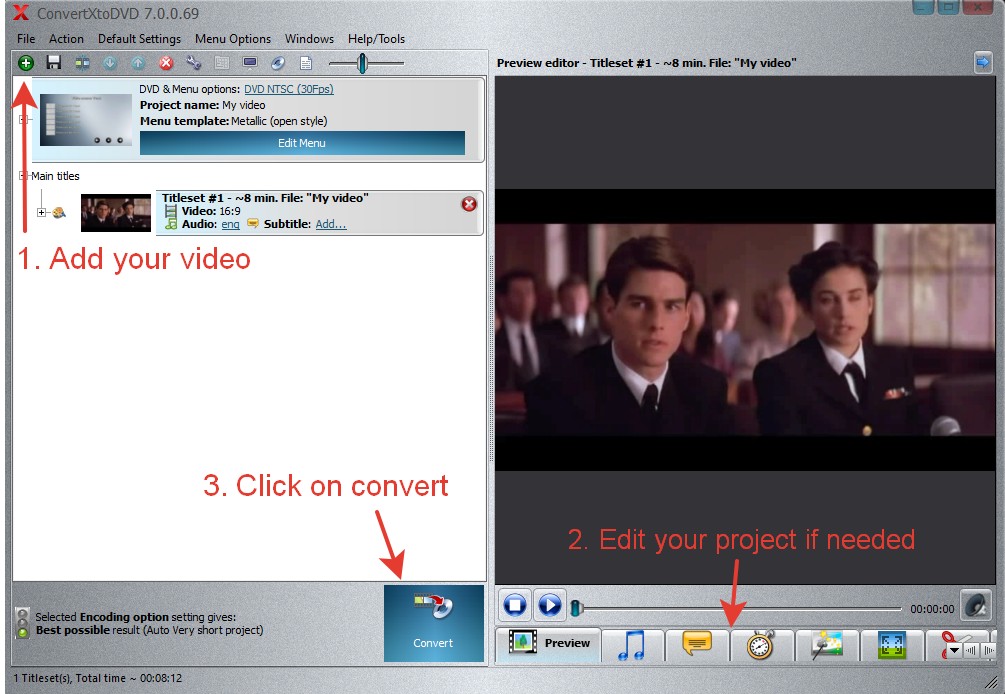The width and height of the screenshot is (1005, 694).
Task: Remove Titleset #1 with its red X
Action: pos(468,204)
